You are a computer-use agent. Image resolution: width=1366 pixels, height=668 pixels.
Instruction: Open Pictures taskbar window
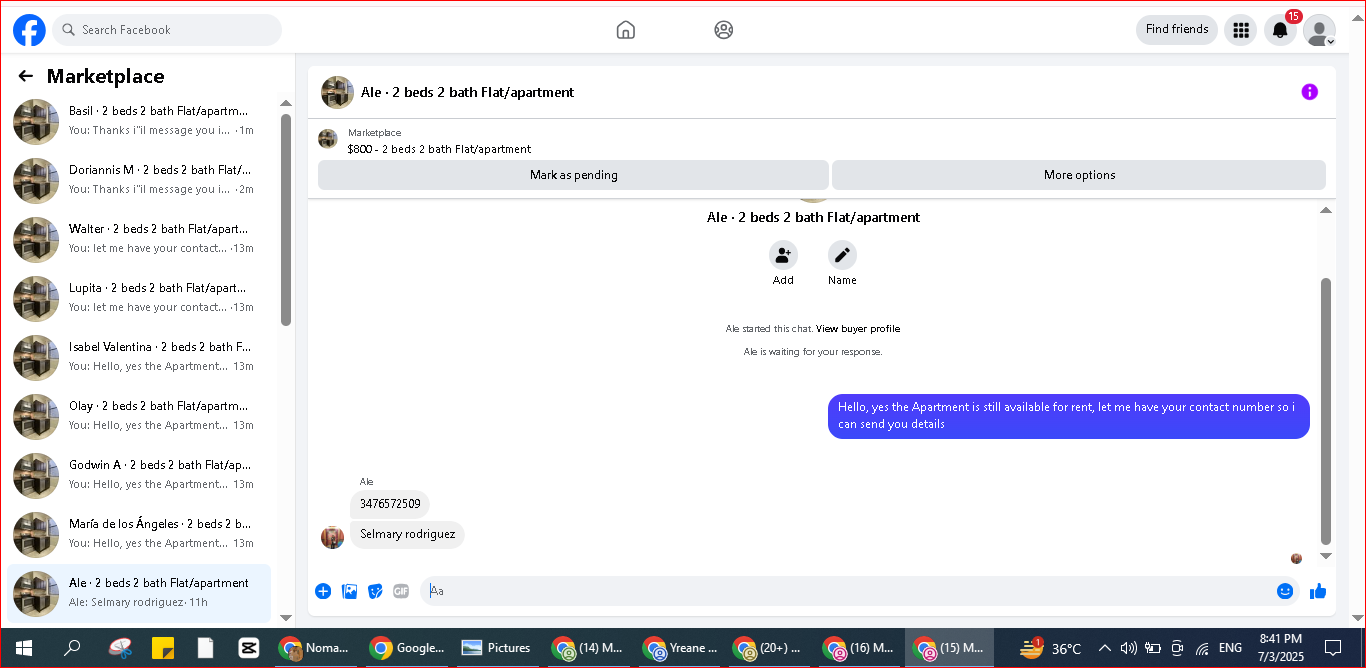click(496, 648)
